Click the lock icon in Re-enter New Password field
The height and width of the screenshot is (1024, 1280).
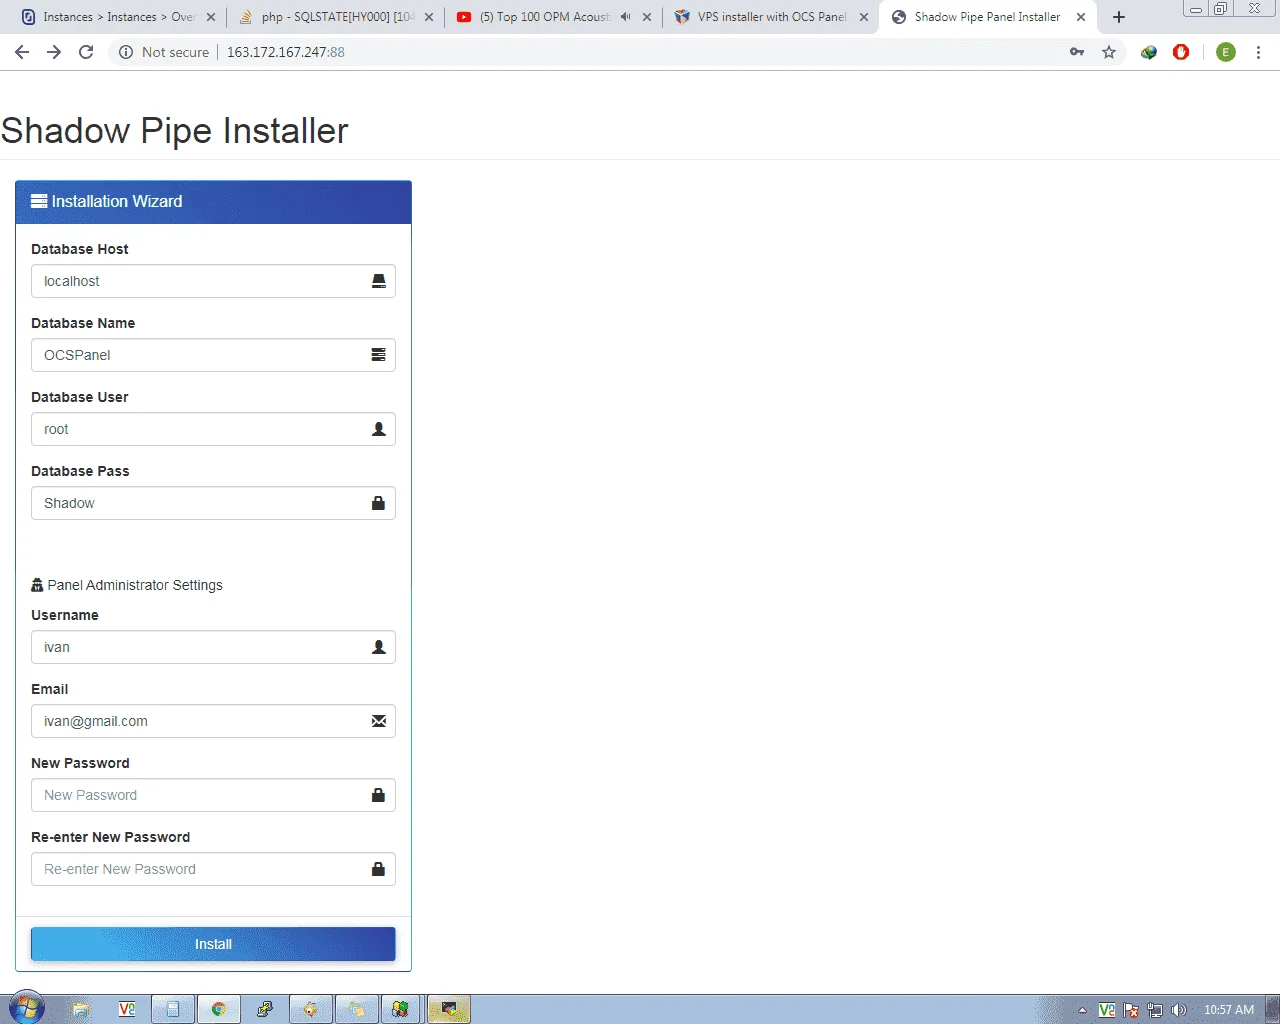click(378, 869)
